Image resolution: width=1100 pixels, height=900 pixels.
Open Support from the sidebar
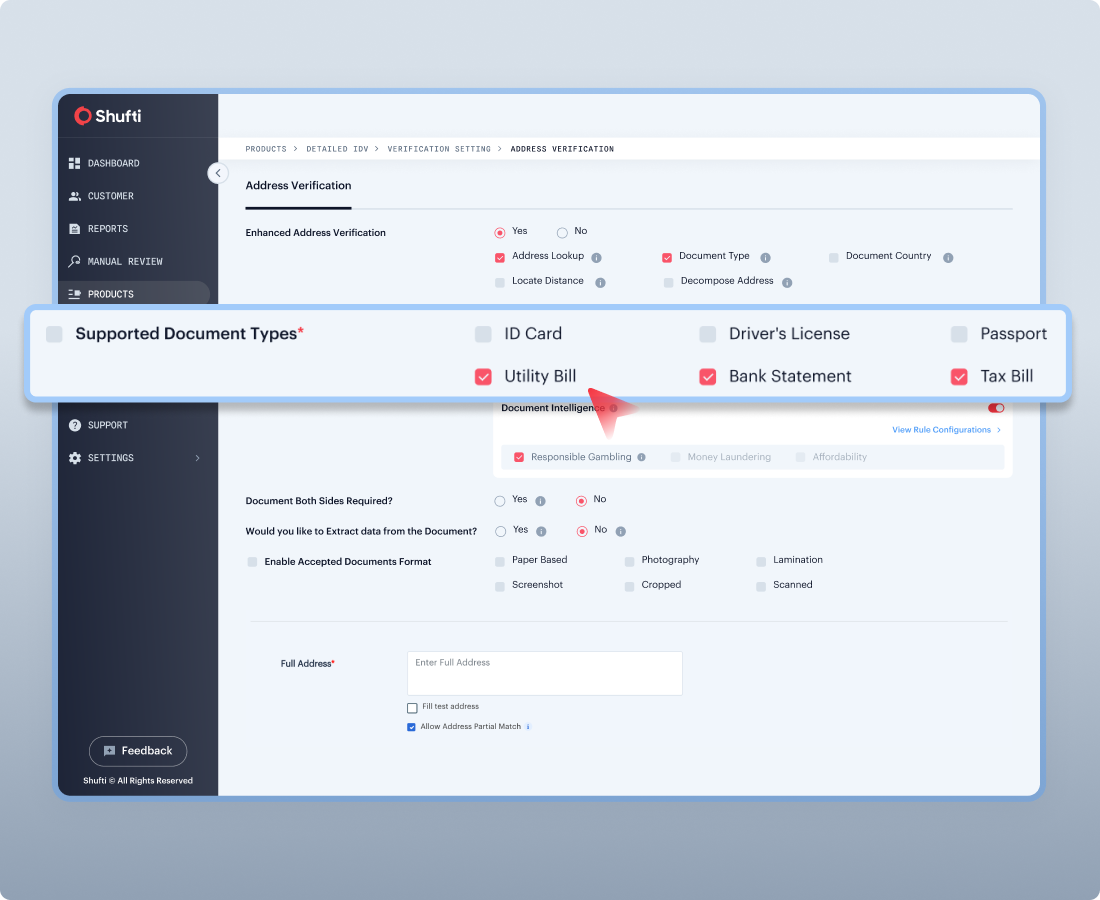107,425
